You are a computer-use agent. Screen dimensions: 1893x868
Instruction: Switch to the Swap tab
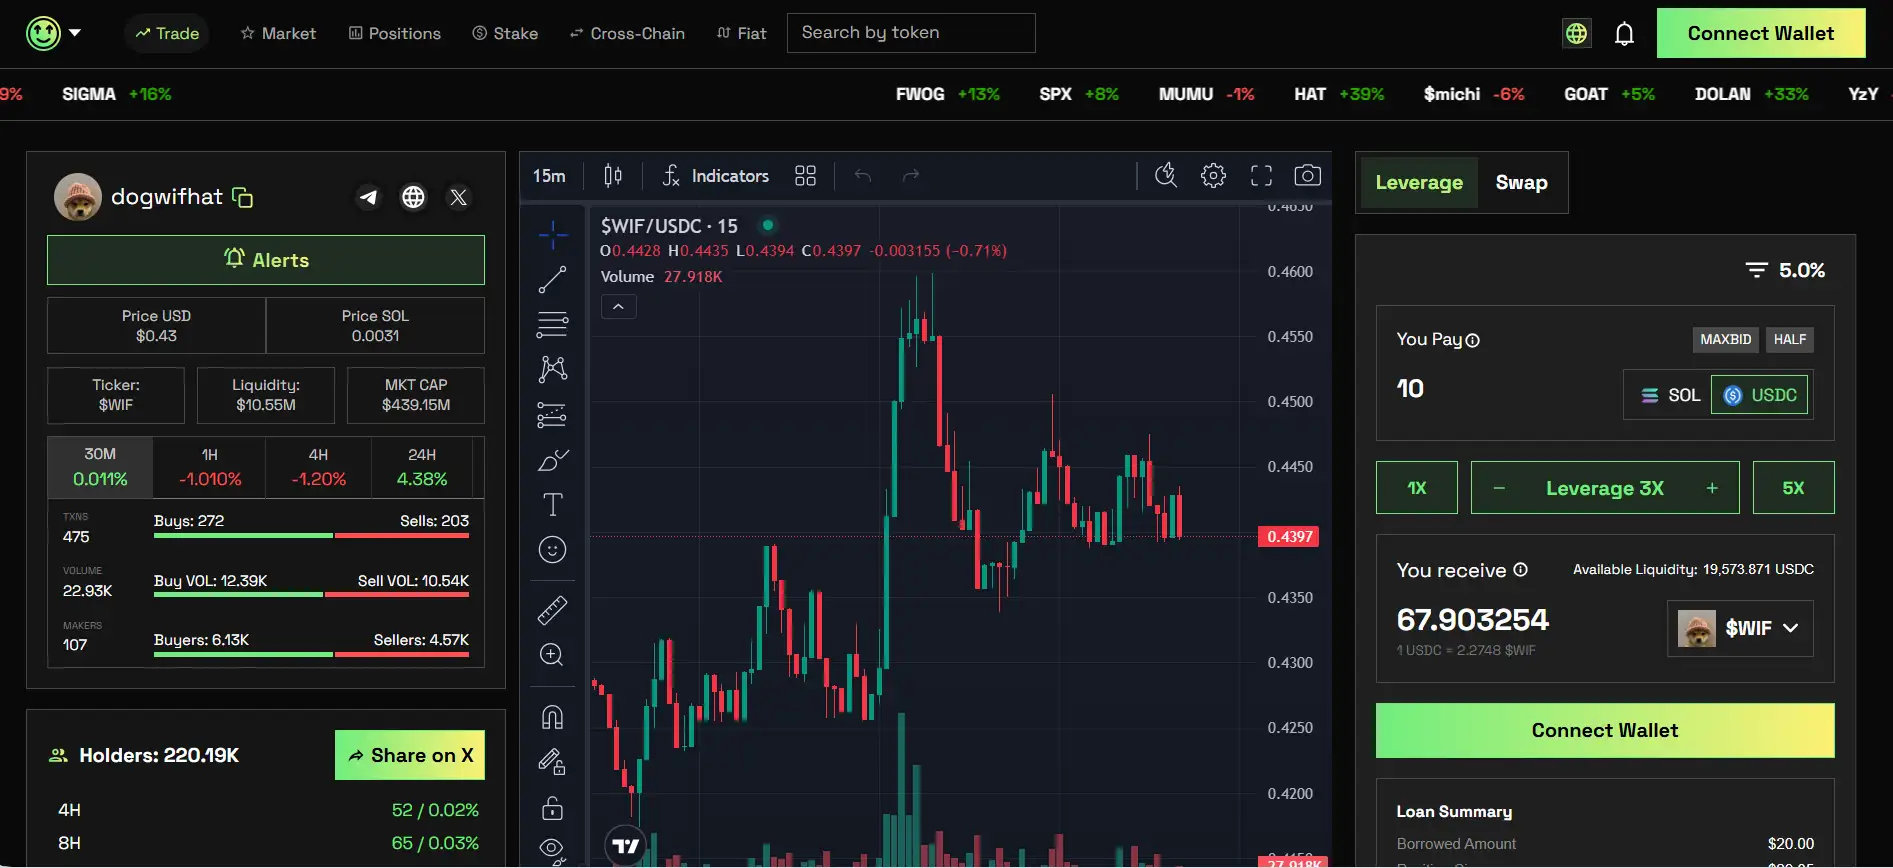coord(1521,183)
